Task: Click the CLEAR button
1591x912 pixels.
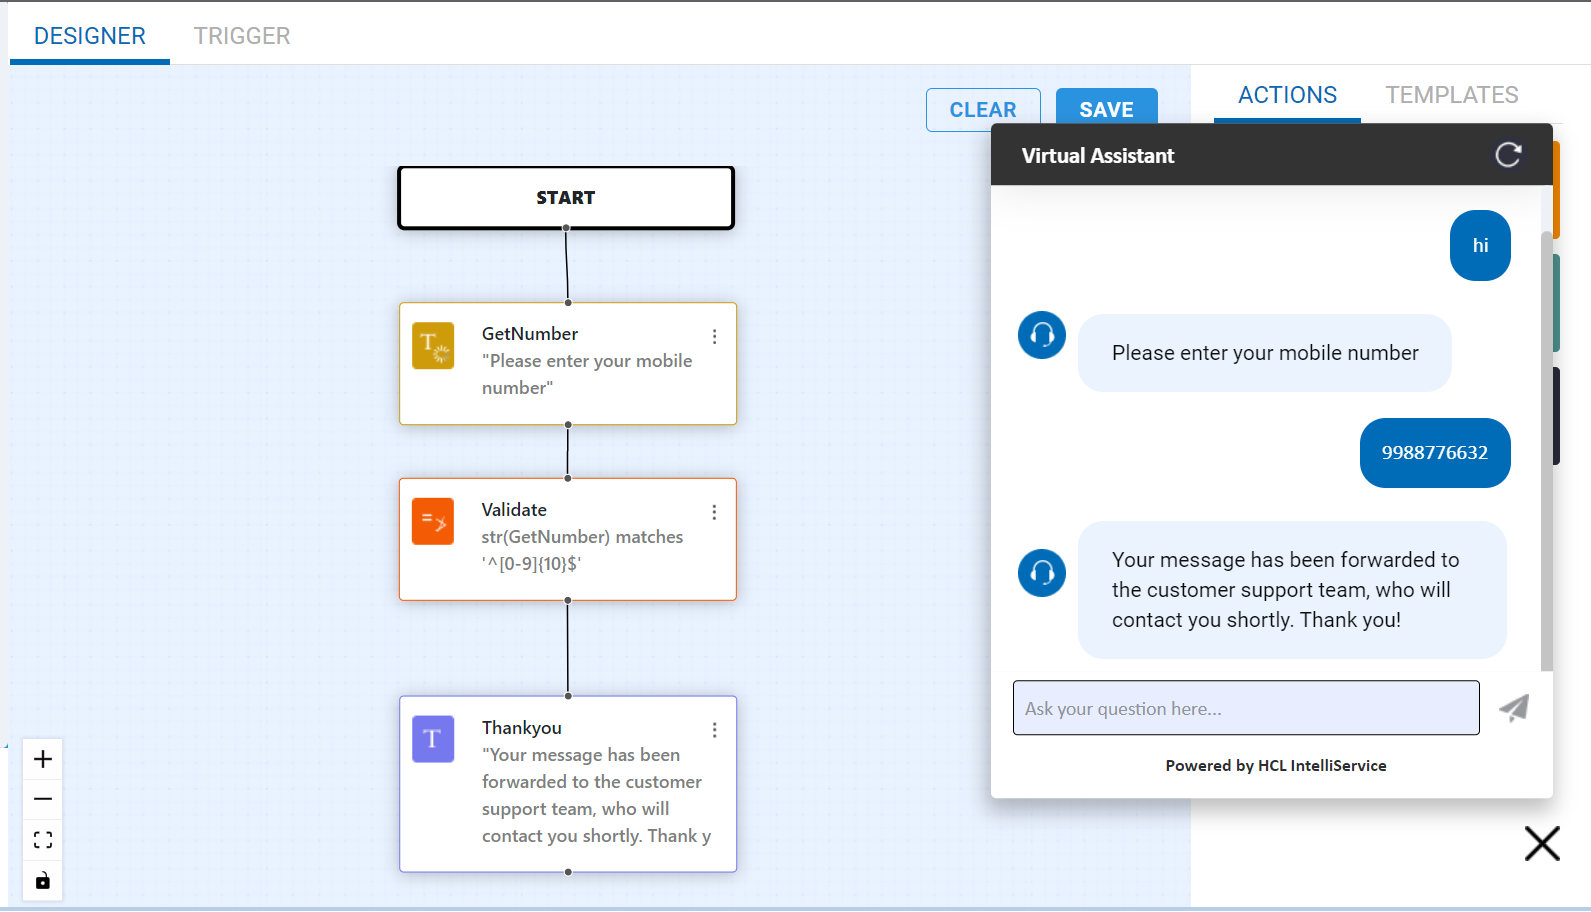Action: click(982, 110)
